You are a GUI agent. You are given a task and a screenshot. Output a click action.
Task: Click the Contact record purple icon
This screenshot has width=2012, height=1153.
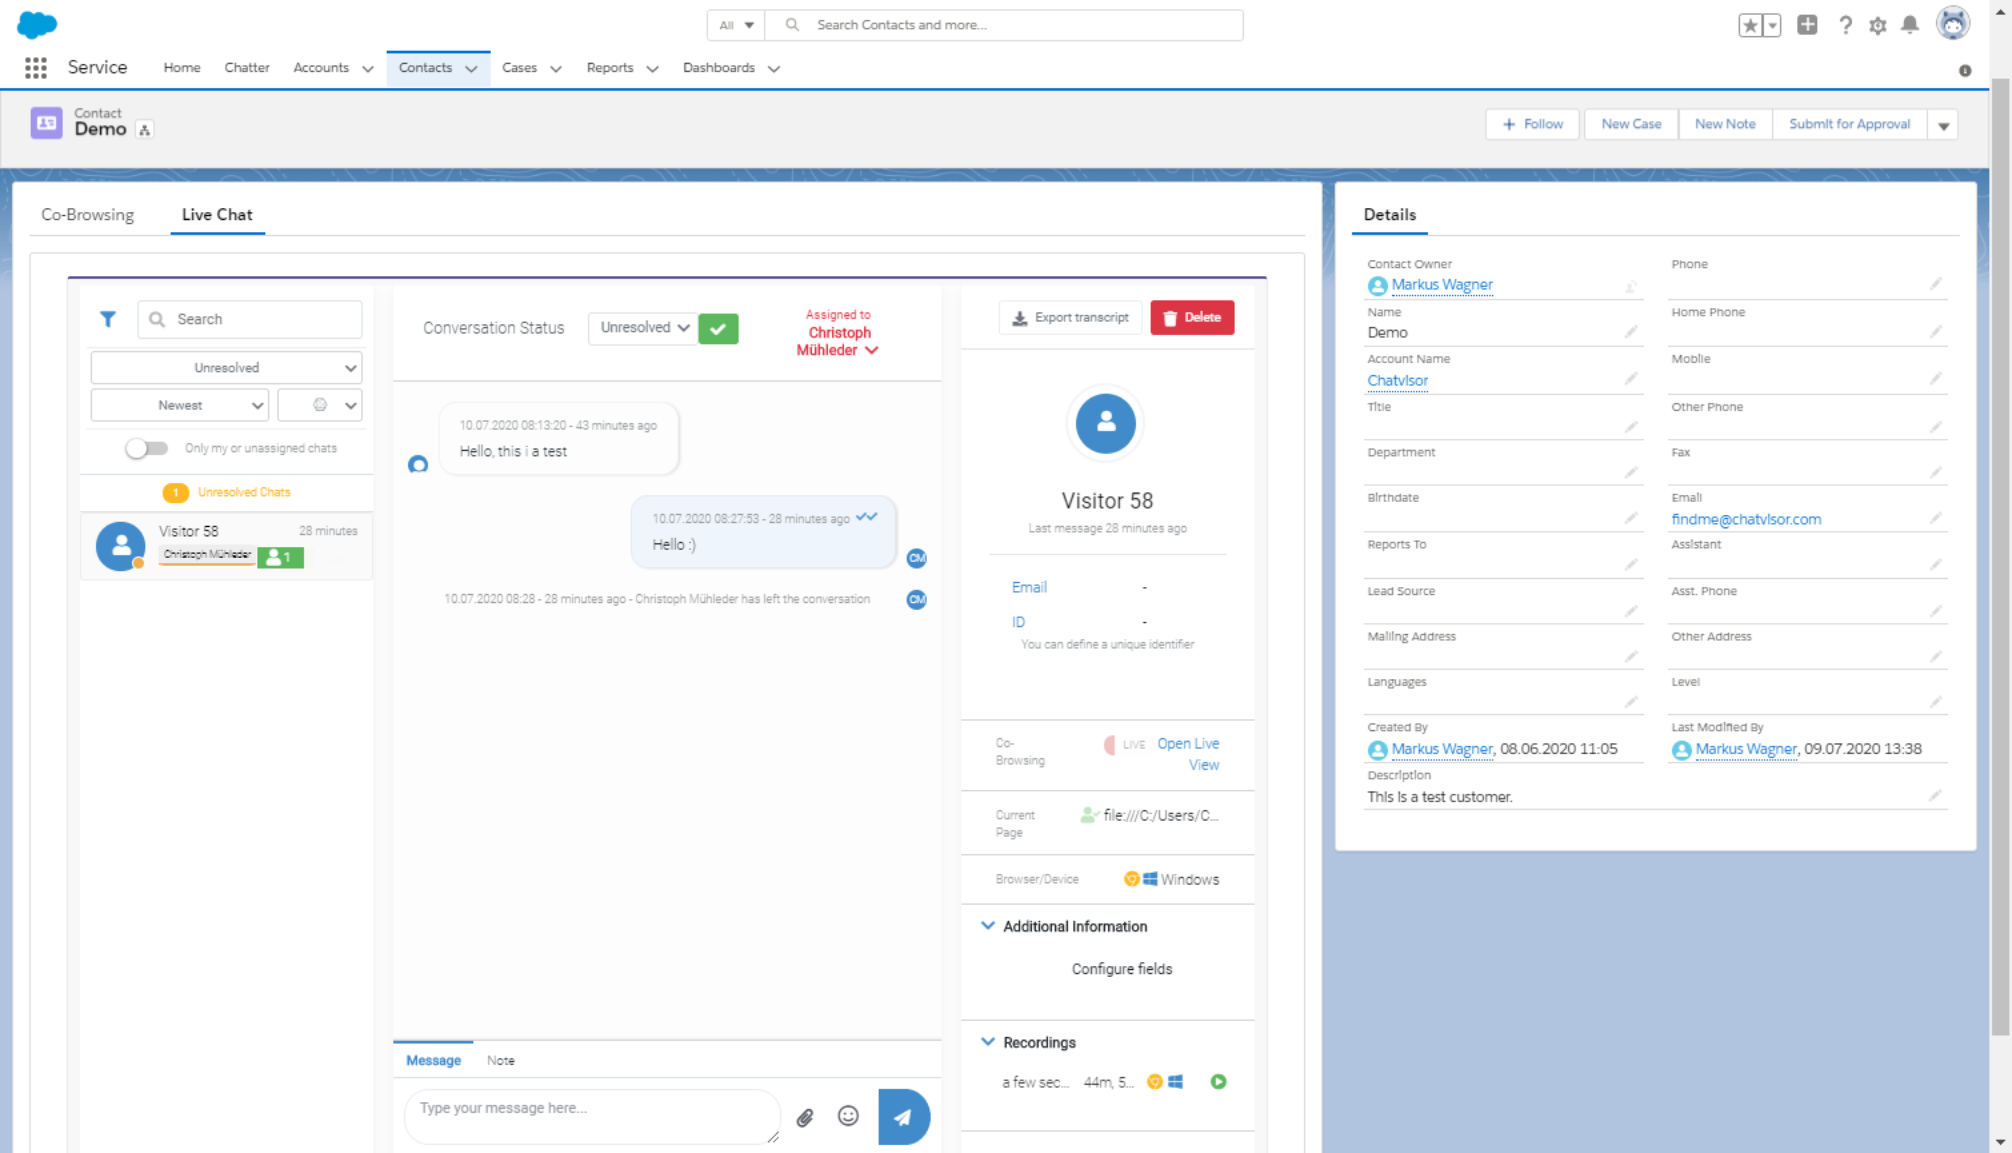coord(46,122)
